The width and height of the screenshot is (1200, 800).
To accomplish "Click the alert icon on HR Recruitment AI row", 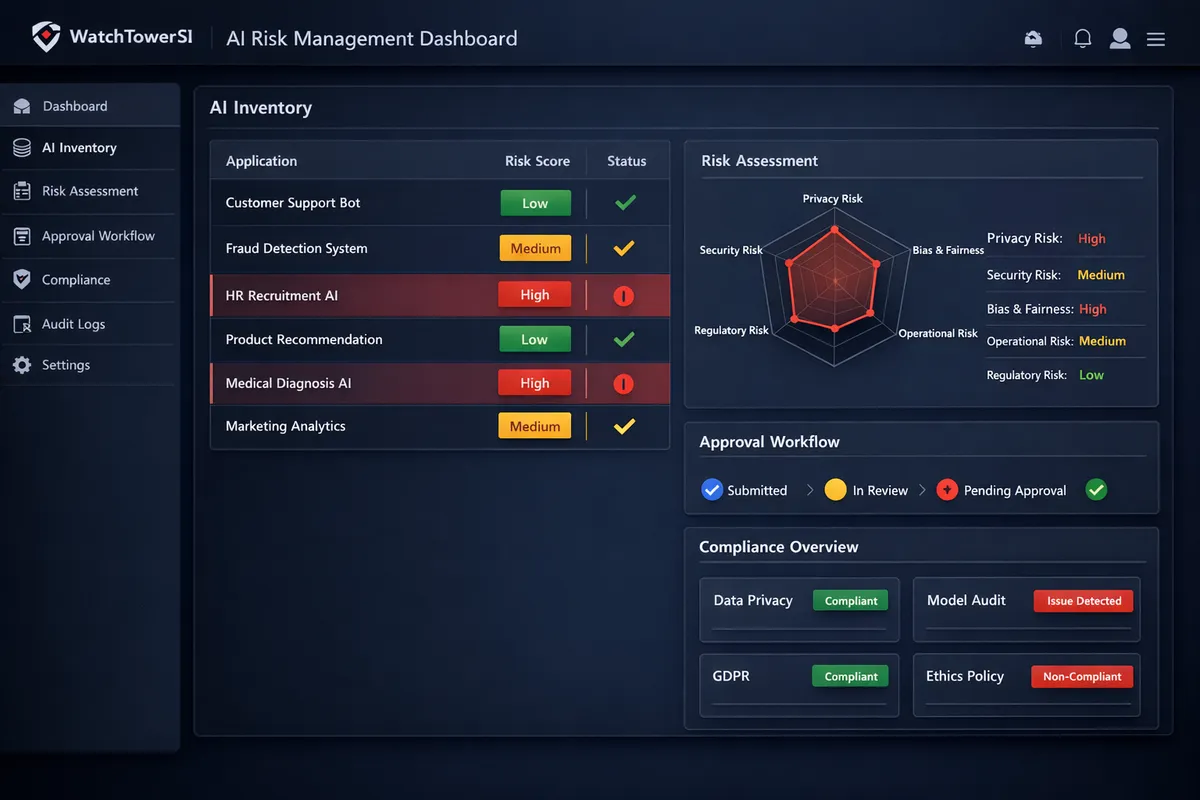I will (x=624, y=295).
